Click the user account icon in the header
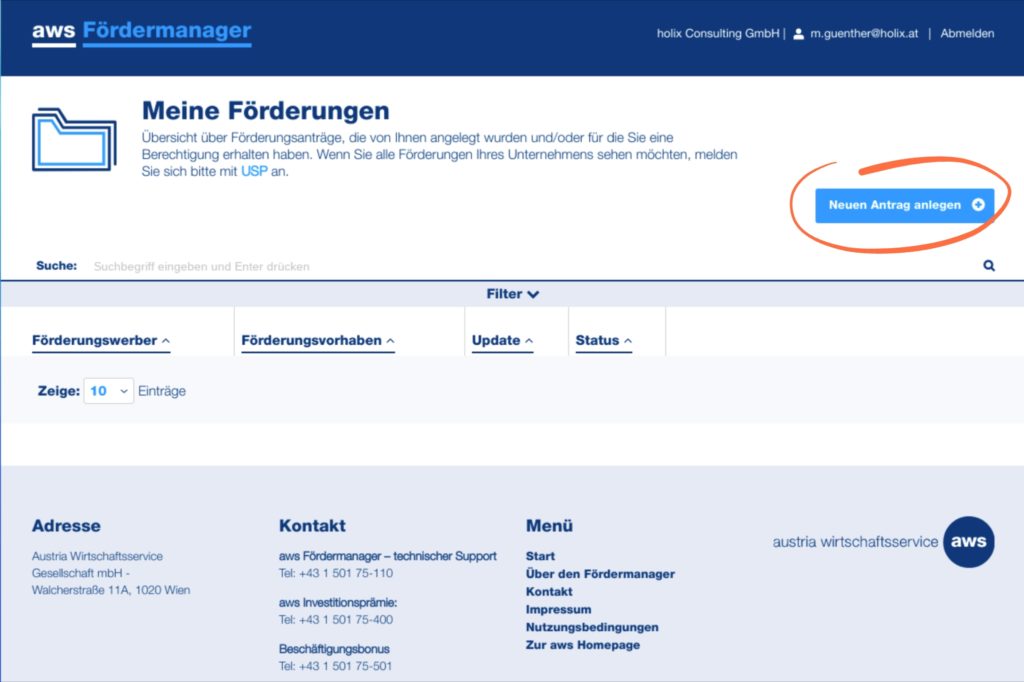 coord(797,33)
